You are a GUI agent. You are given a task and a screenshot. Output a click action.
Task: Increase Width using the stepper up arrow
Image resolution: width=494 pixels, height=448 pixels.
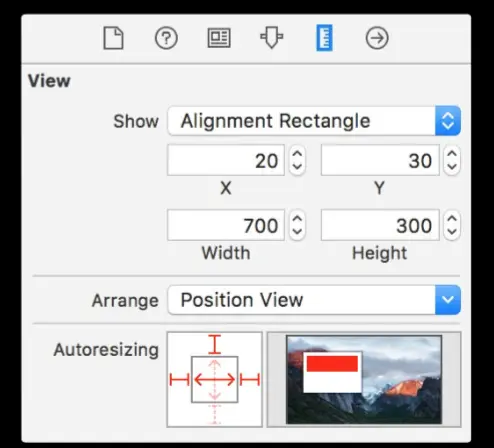tap(297, 219)
